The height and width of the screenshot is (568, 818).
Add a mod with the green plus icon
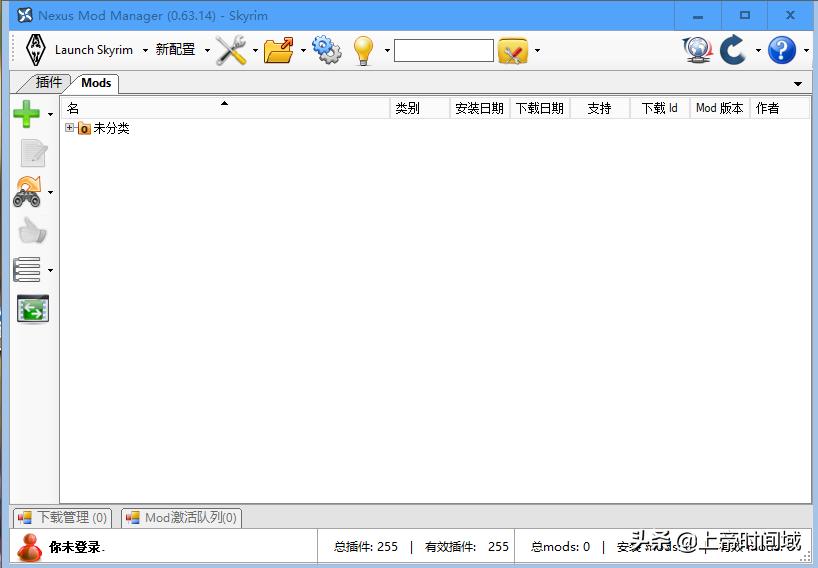[x=26, y=114]
